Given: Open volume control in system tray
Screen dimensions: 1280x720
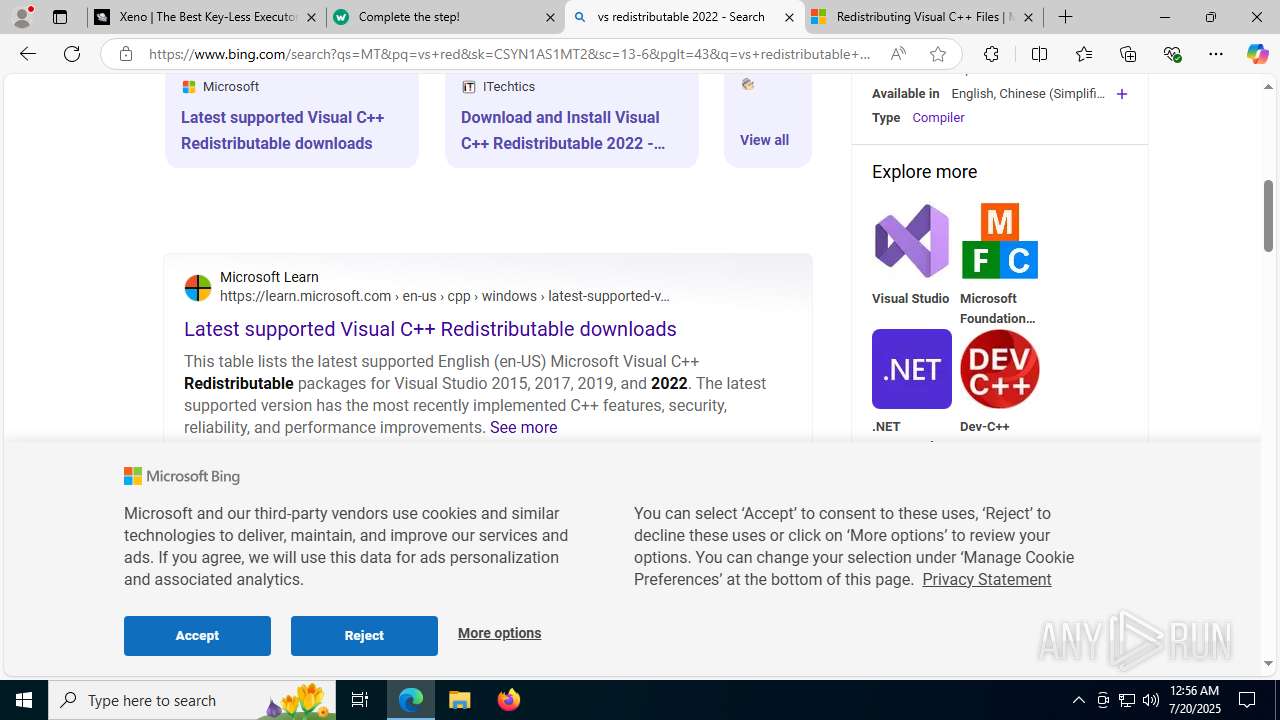Looking at the screenshot, I should 1151,700.
